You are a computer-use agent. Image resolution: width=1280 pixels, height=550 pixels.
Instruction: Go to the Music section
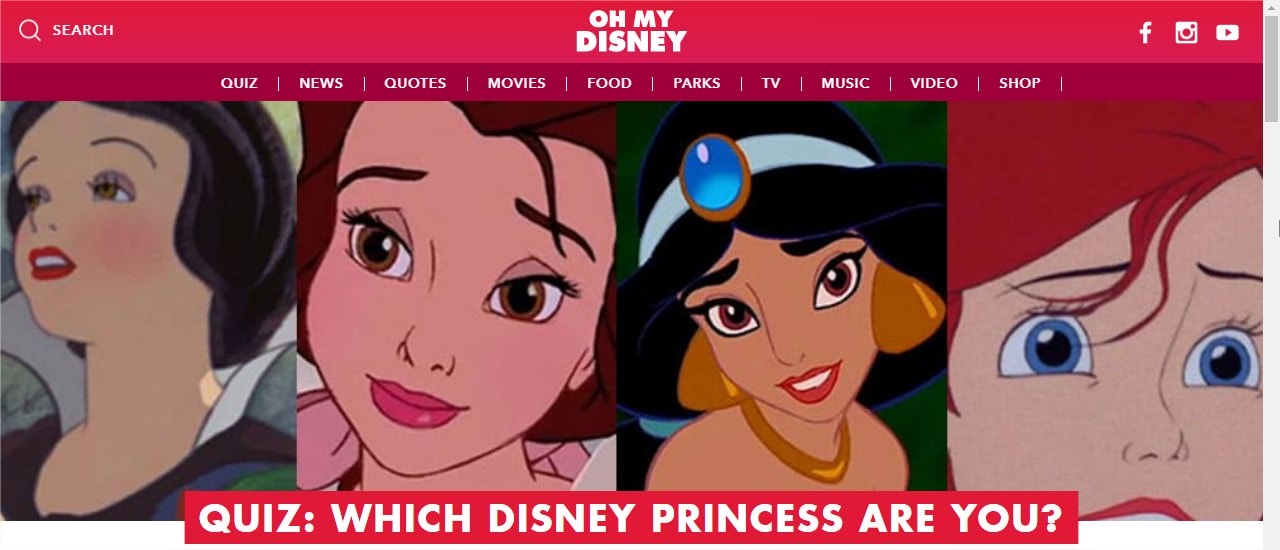point(845,83)
